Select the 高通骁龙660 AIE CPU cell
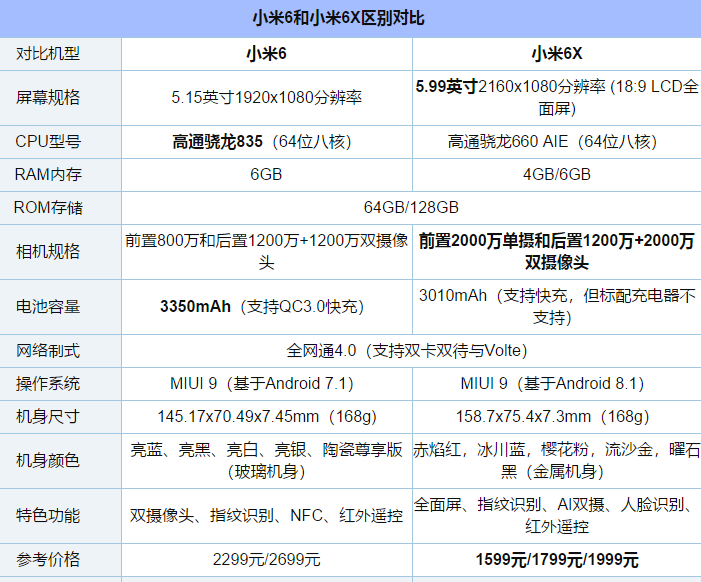This screenshot has width=701, height=582. pyautogui.click(x=556, y=141)
